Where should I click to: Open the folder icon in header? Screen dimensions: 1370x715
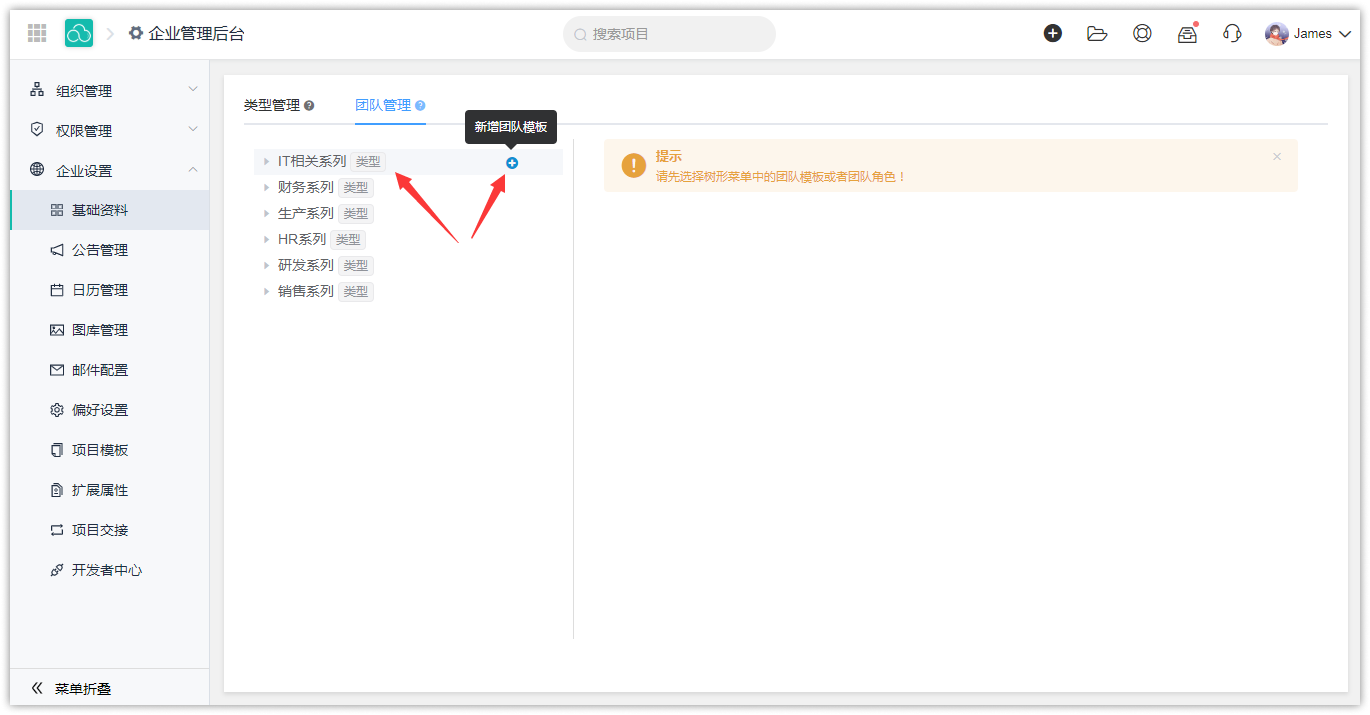pos(1097,33)
